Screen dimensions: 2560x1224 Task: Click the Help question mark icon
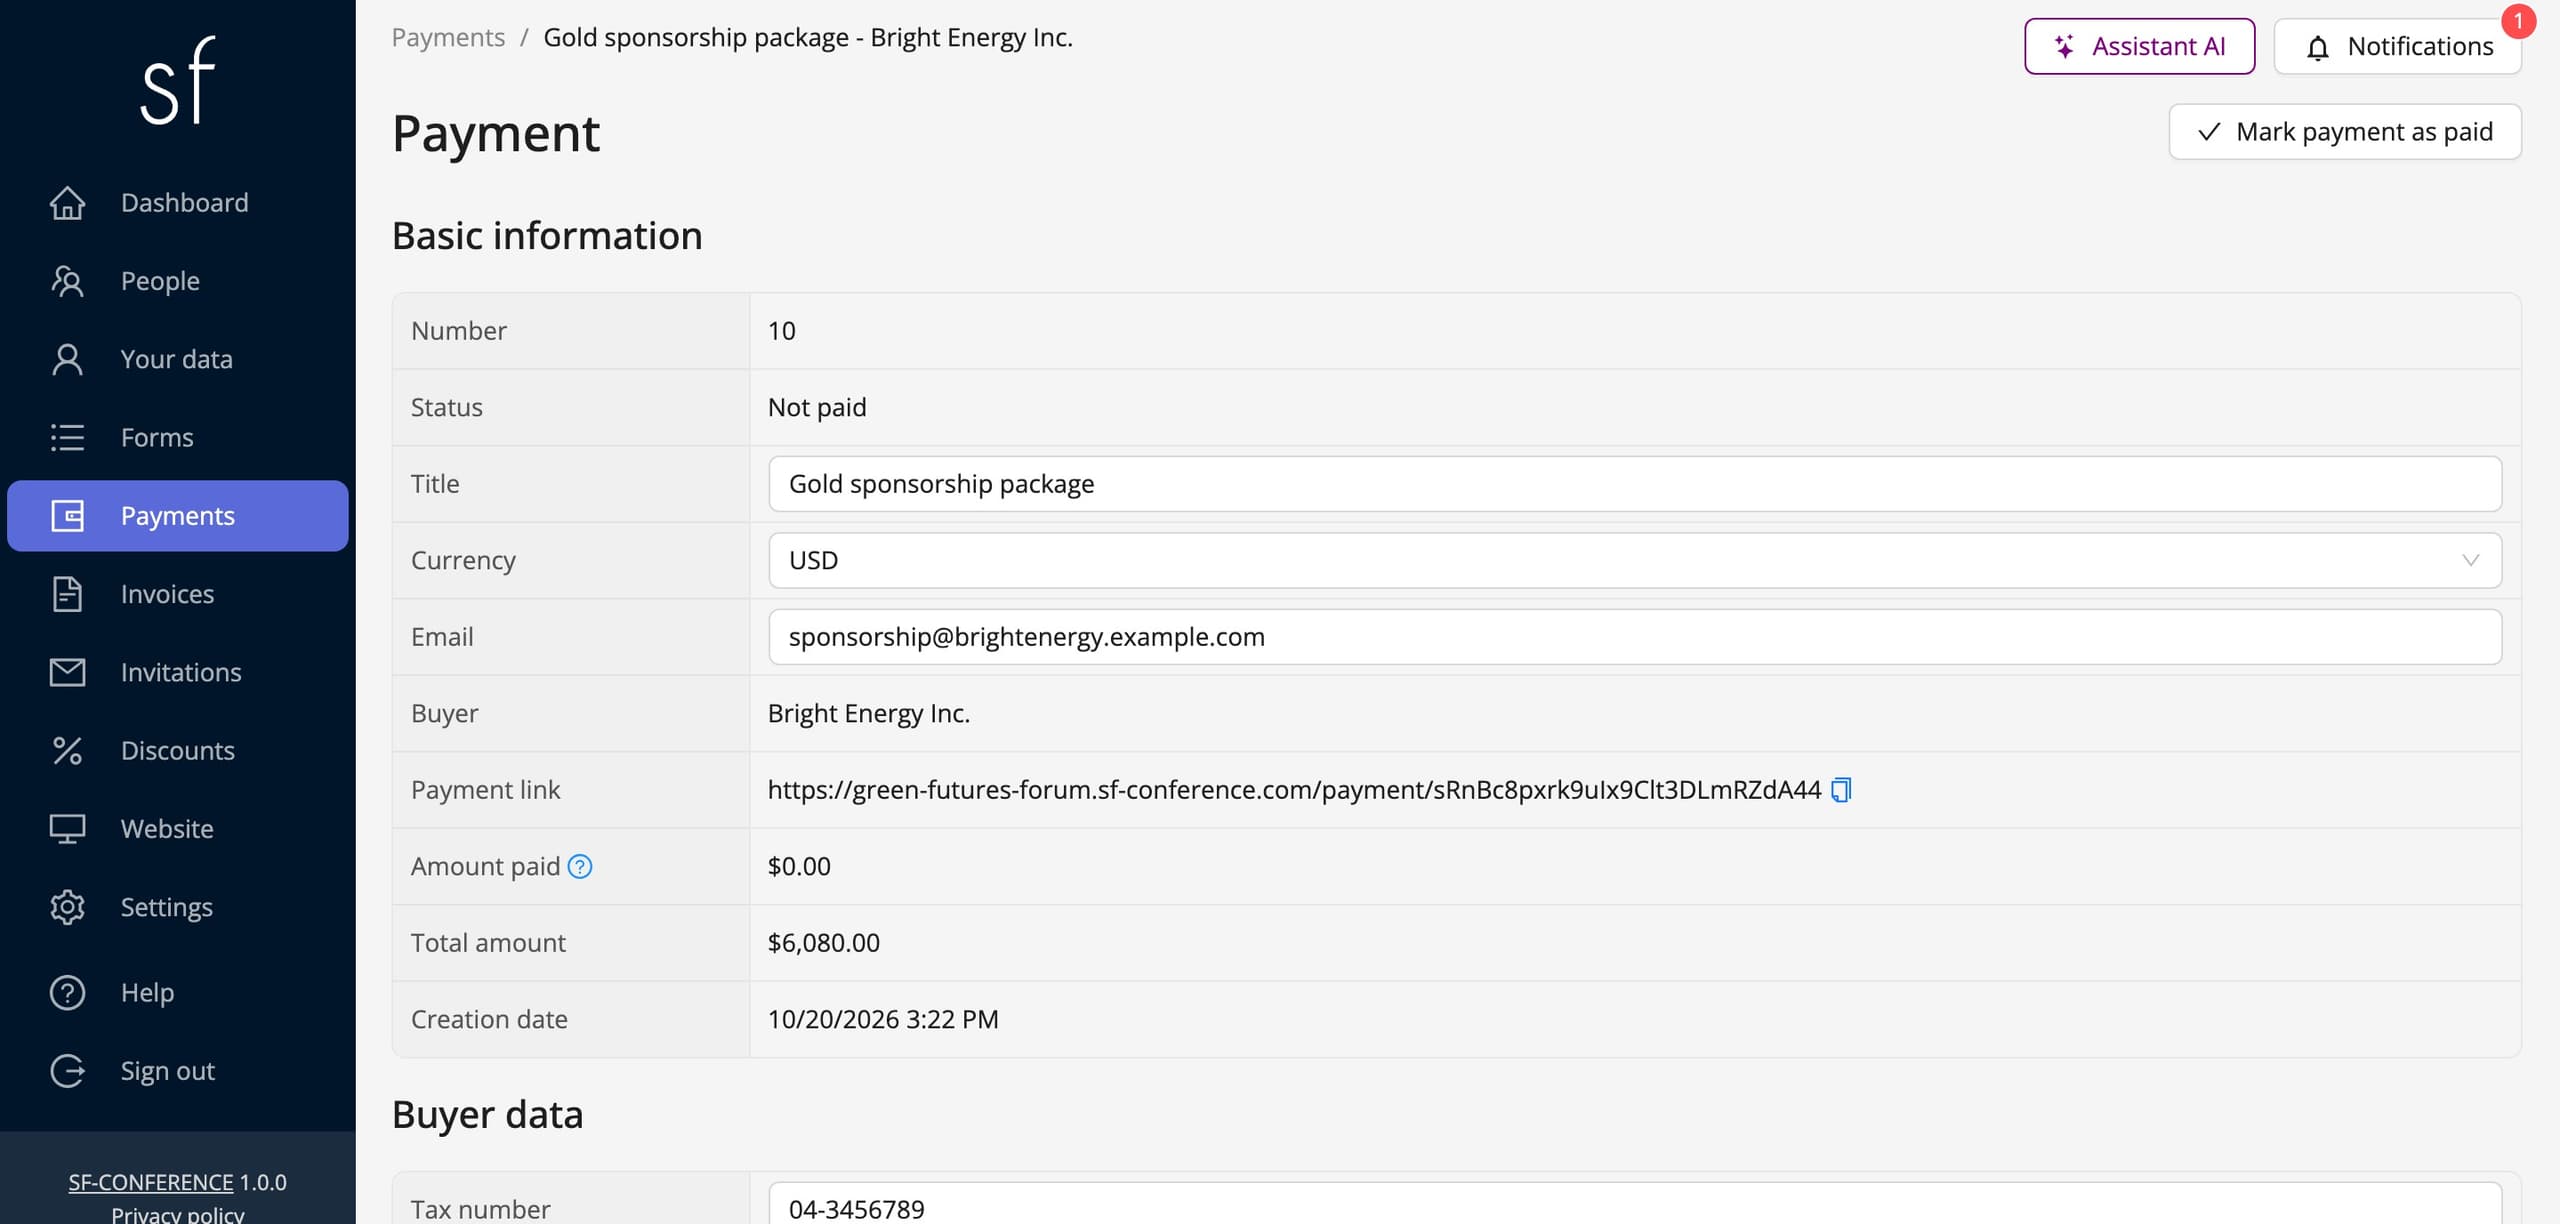tap(67, 992)
